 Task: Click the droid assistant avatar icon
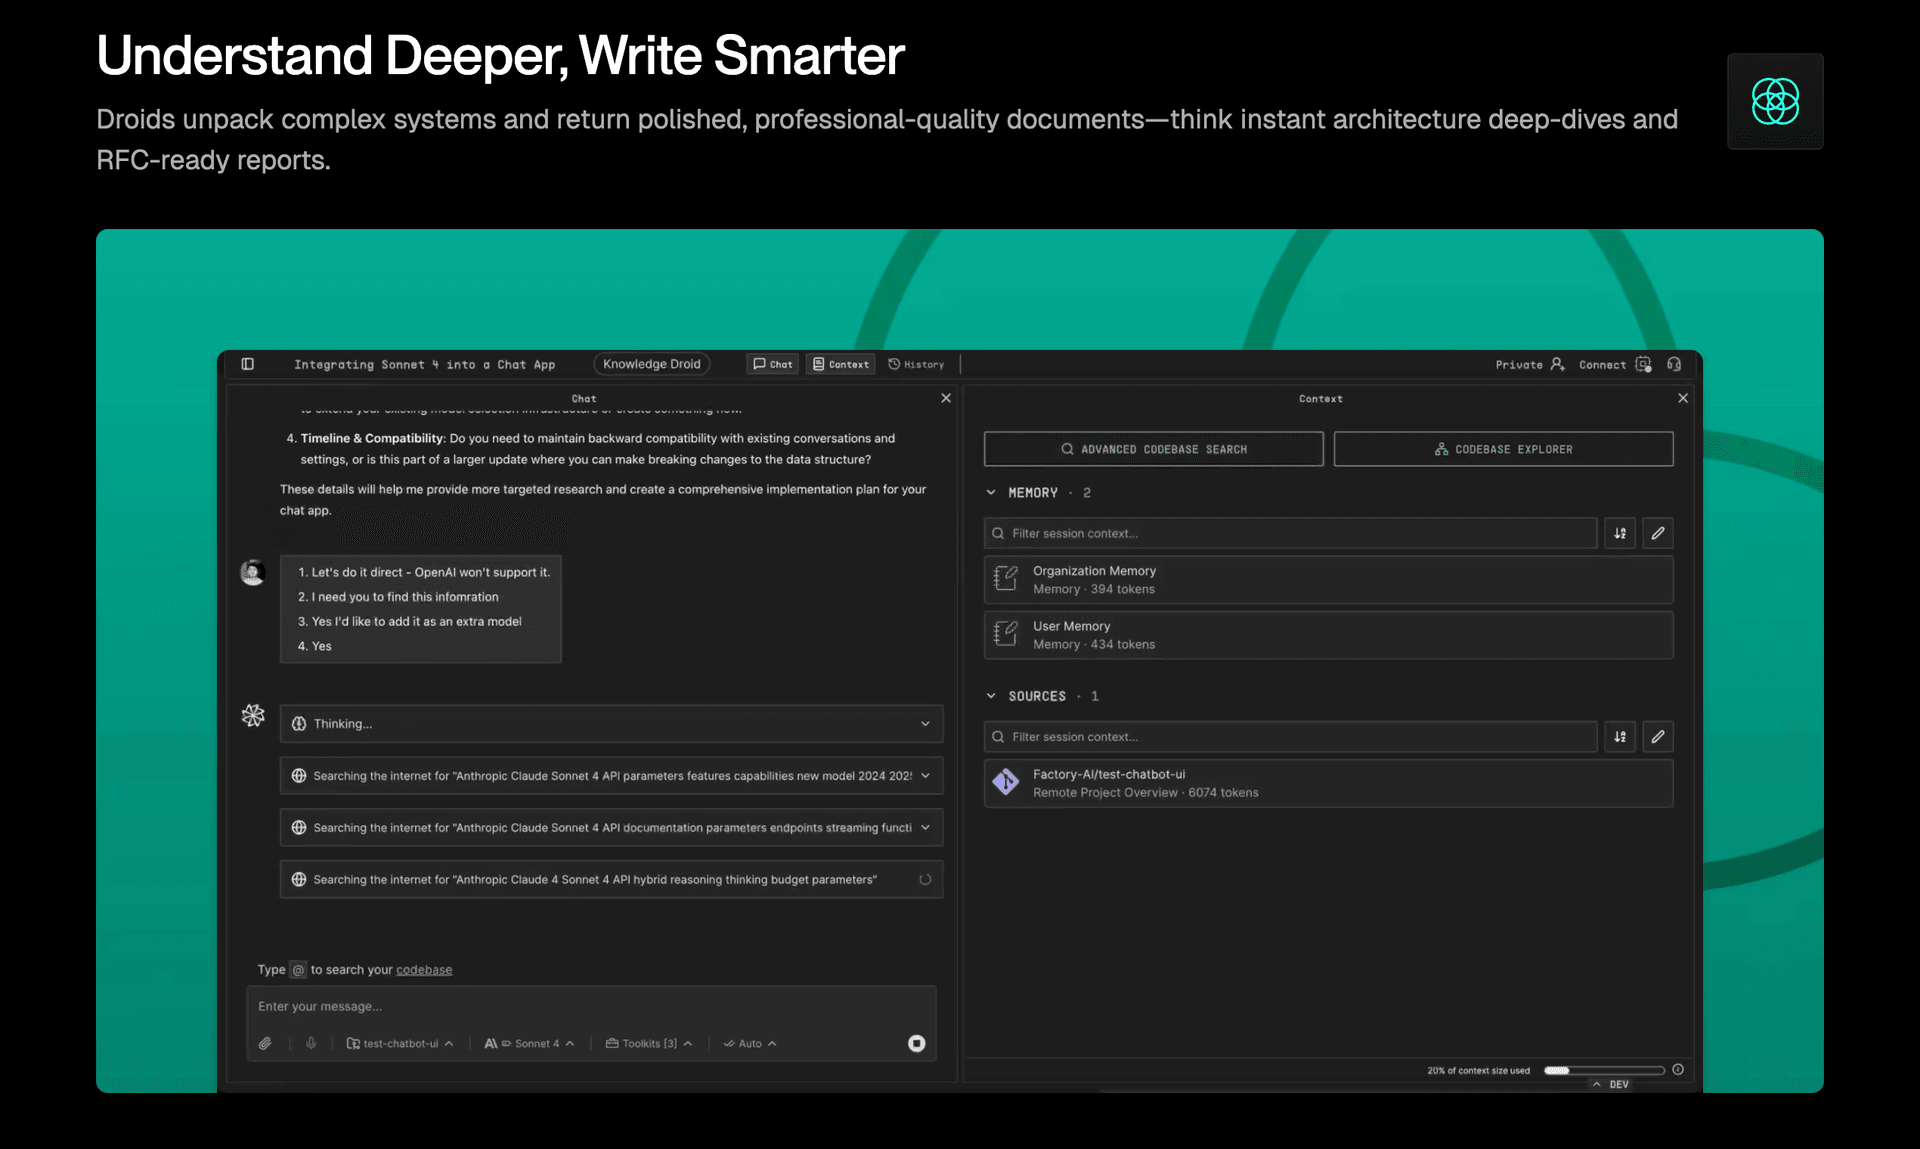[x=253, y=716]
